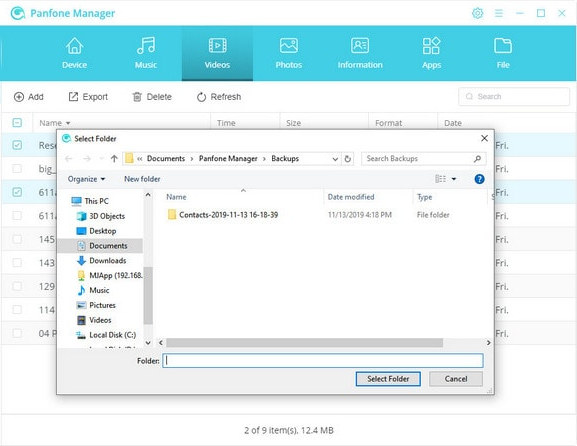Open the view options dropdown arrow
The height and width of the screenshot is (446, 577).
(454, 179)
